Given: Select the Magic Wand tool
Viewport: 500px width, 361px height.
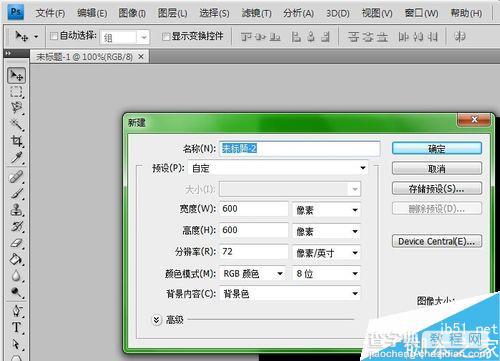Looking at the screenshot, I should coord(16,125).
